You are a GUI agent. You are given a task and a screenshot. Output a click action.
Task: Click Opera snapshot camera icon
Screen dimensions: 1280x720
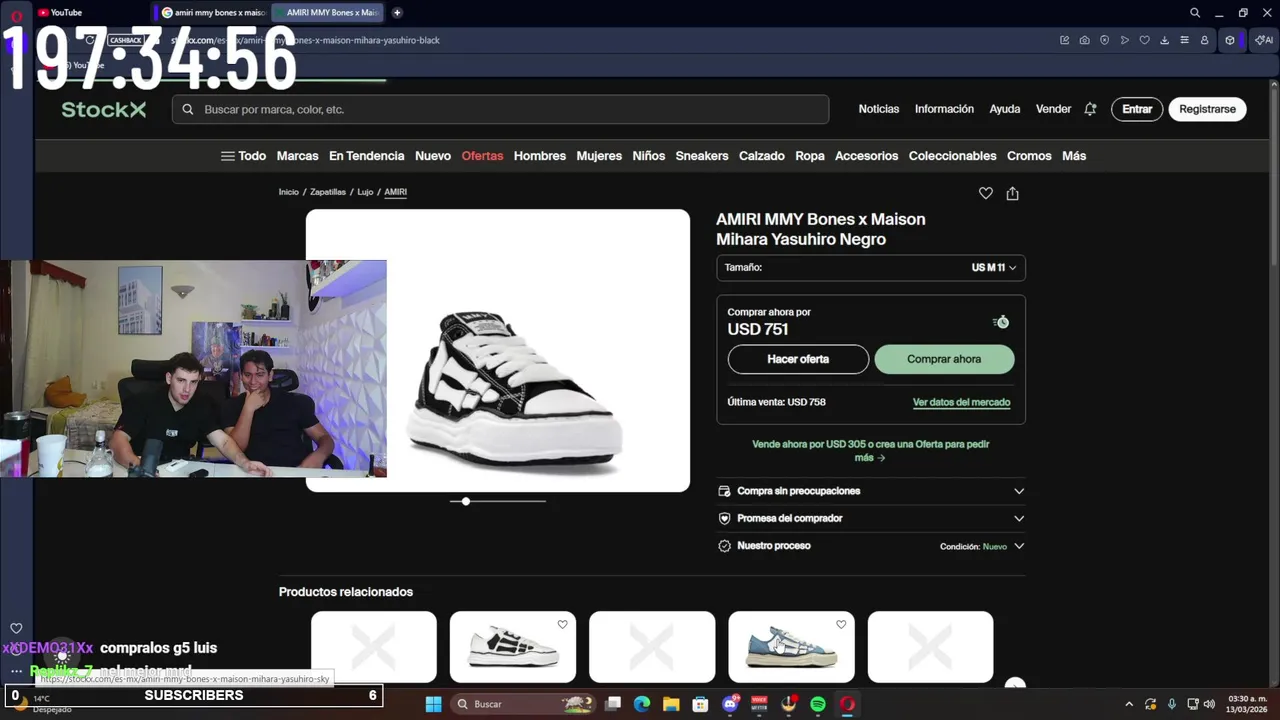point(1085,40)
